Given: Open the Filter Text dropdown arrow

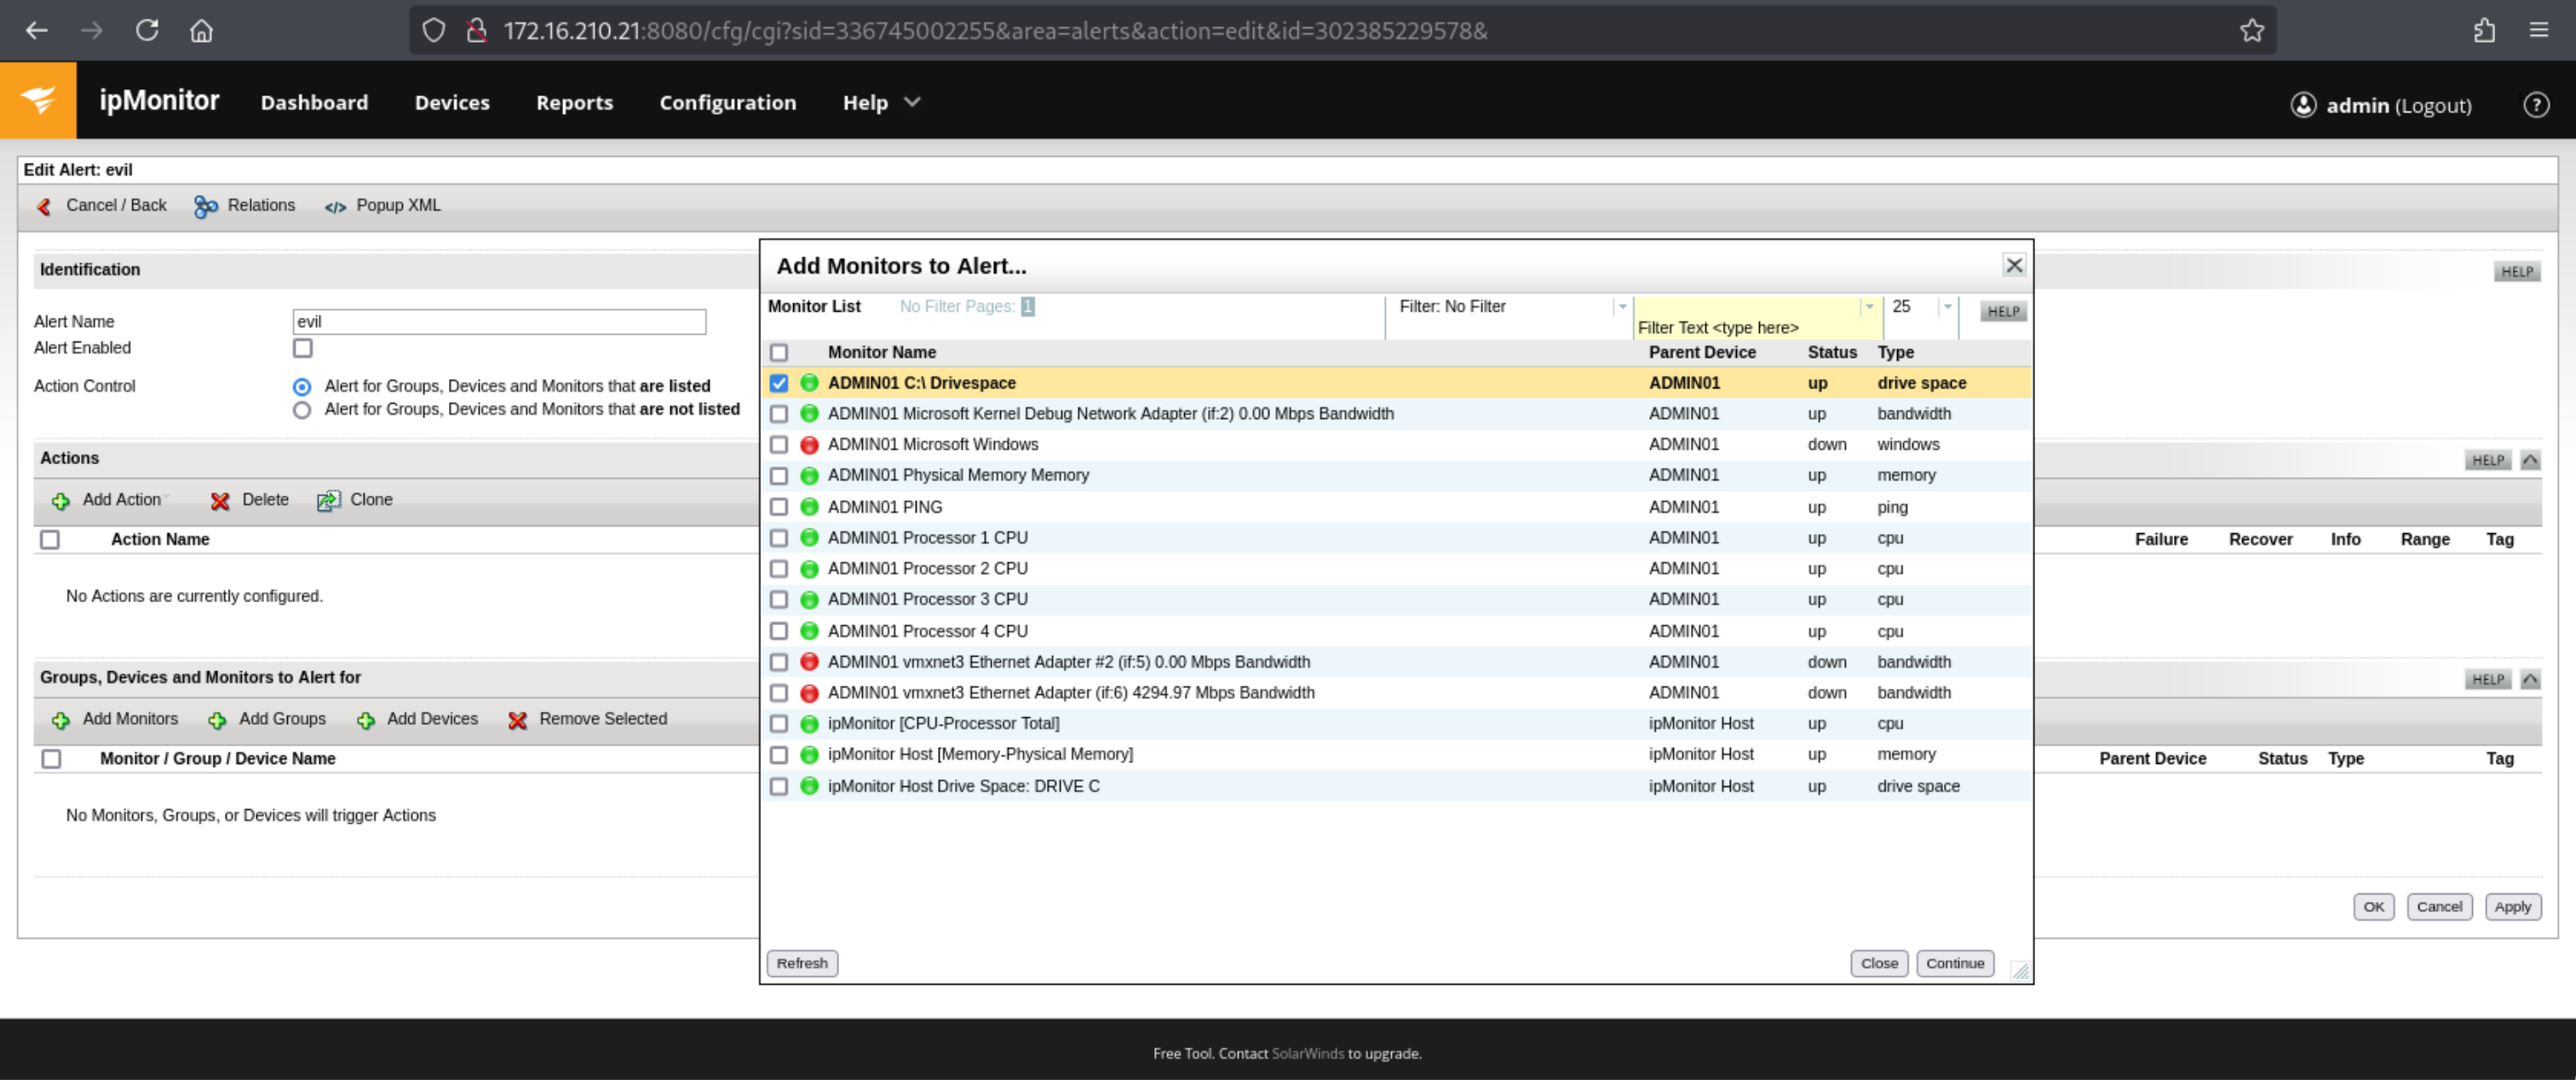Looking at the screenshot, I should click(1868, 306).
